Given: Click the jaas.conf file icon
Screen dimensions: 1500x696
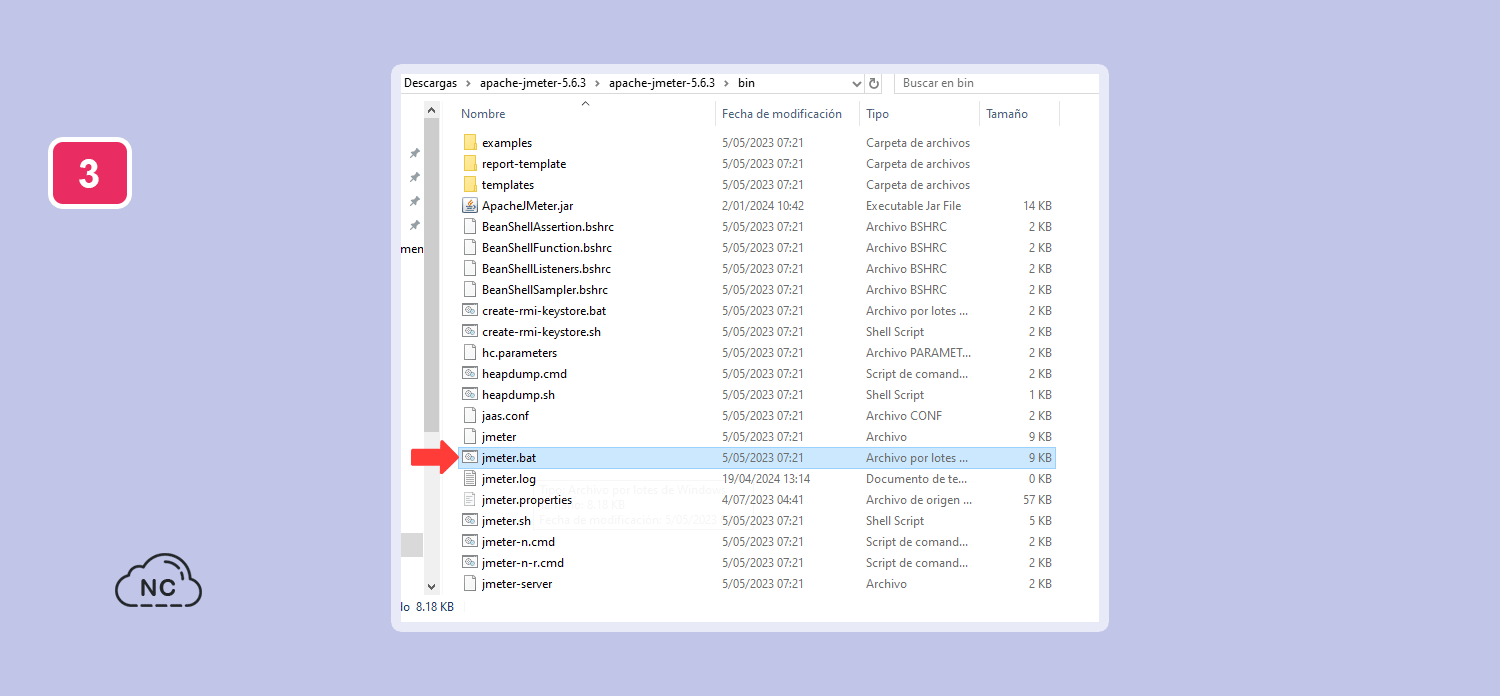Looking at the screenshot, I should (470, 415).
